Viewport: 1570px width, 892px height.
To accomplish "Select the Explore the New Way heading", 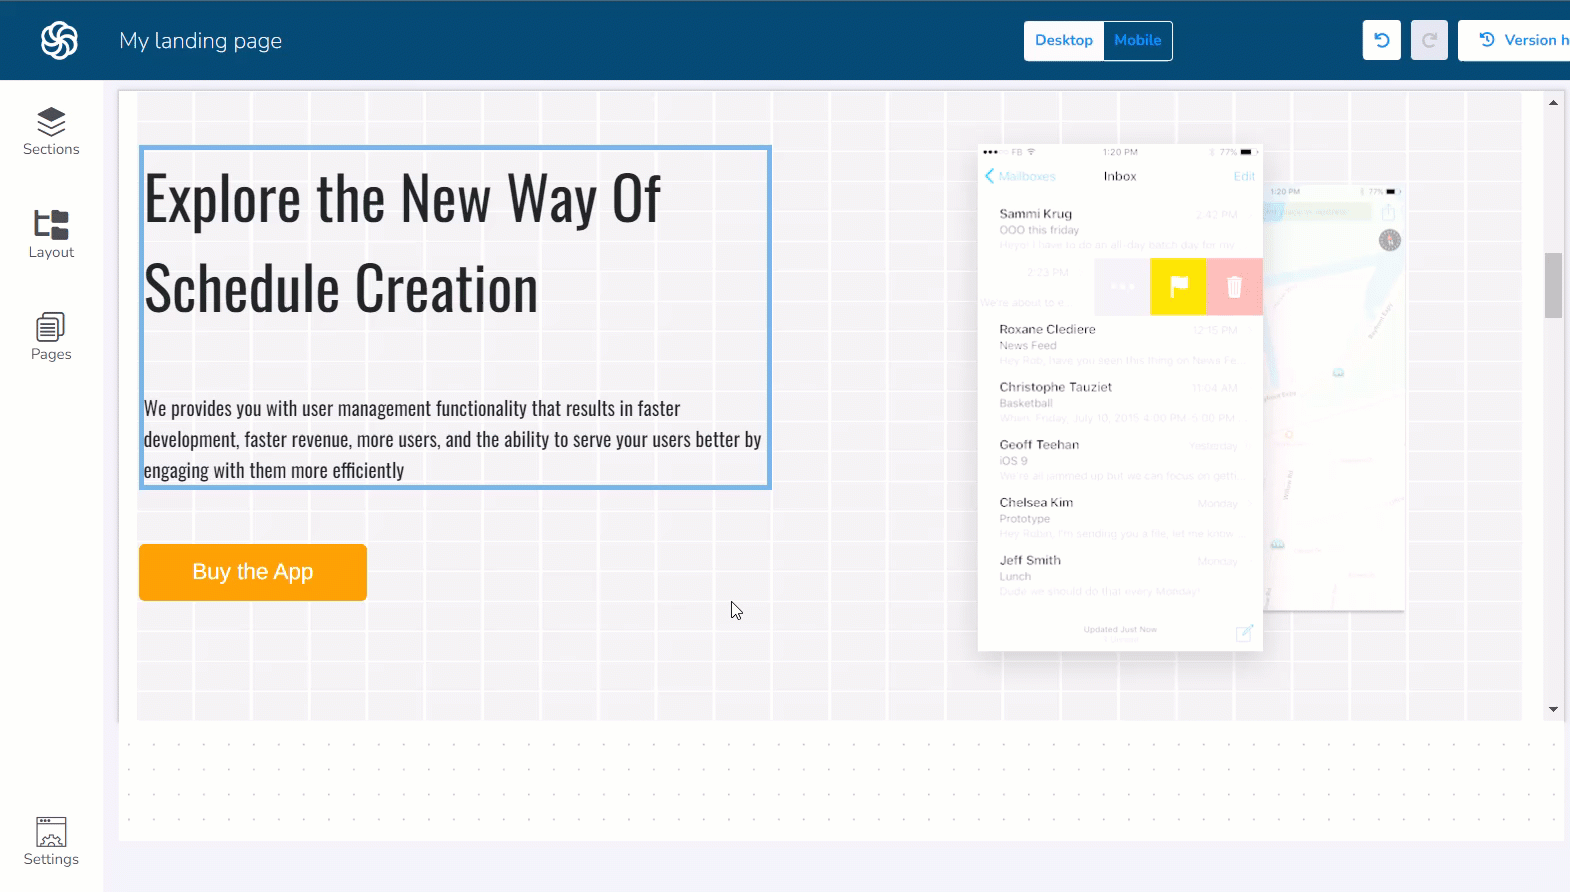I will coord(402,243).
